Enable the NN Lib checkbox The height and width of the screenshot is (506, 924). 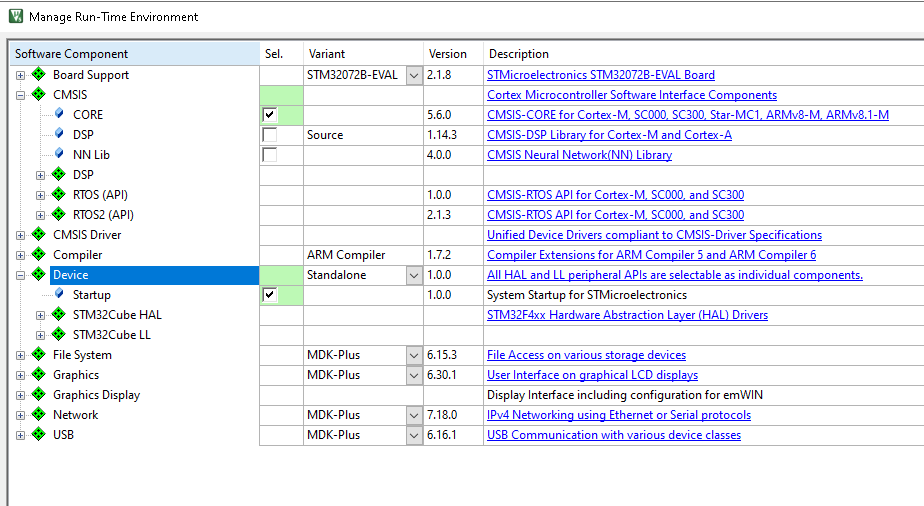point(270,155)
